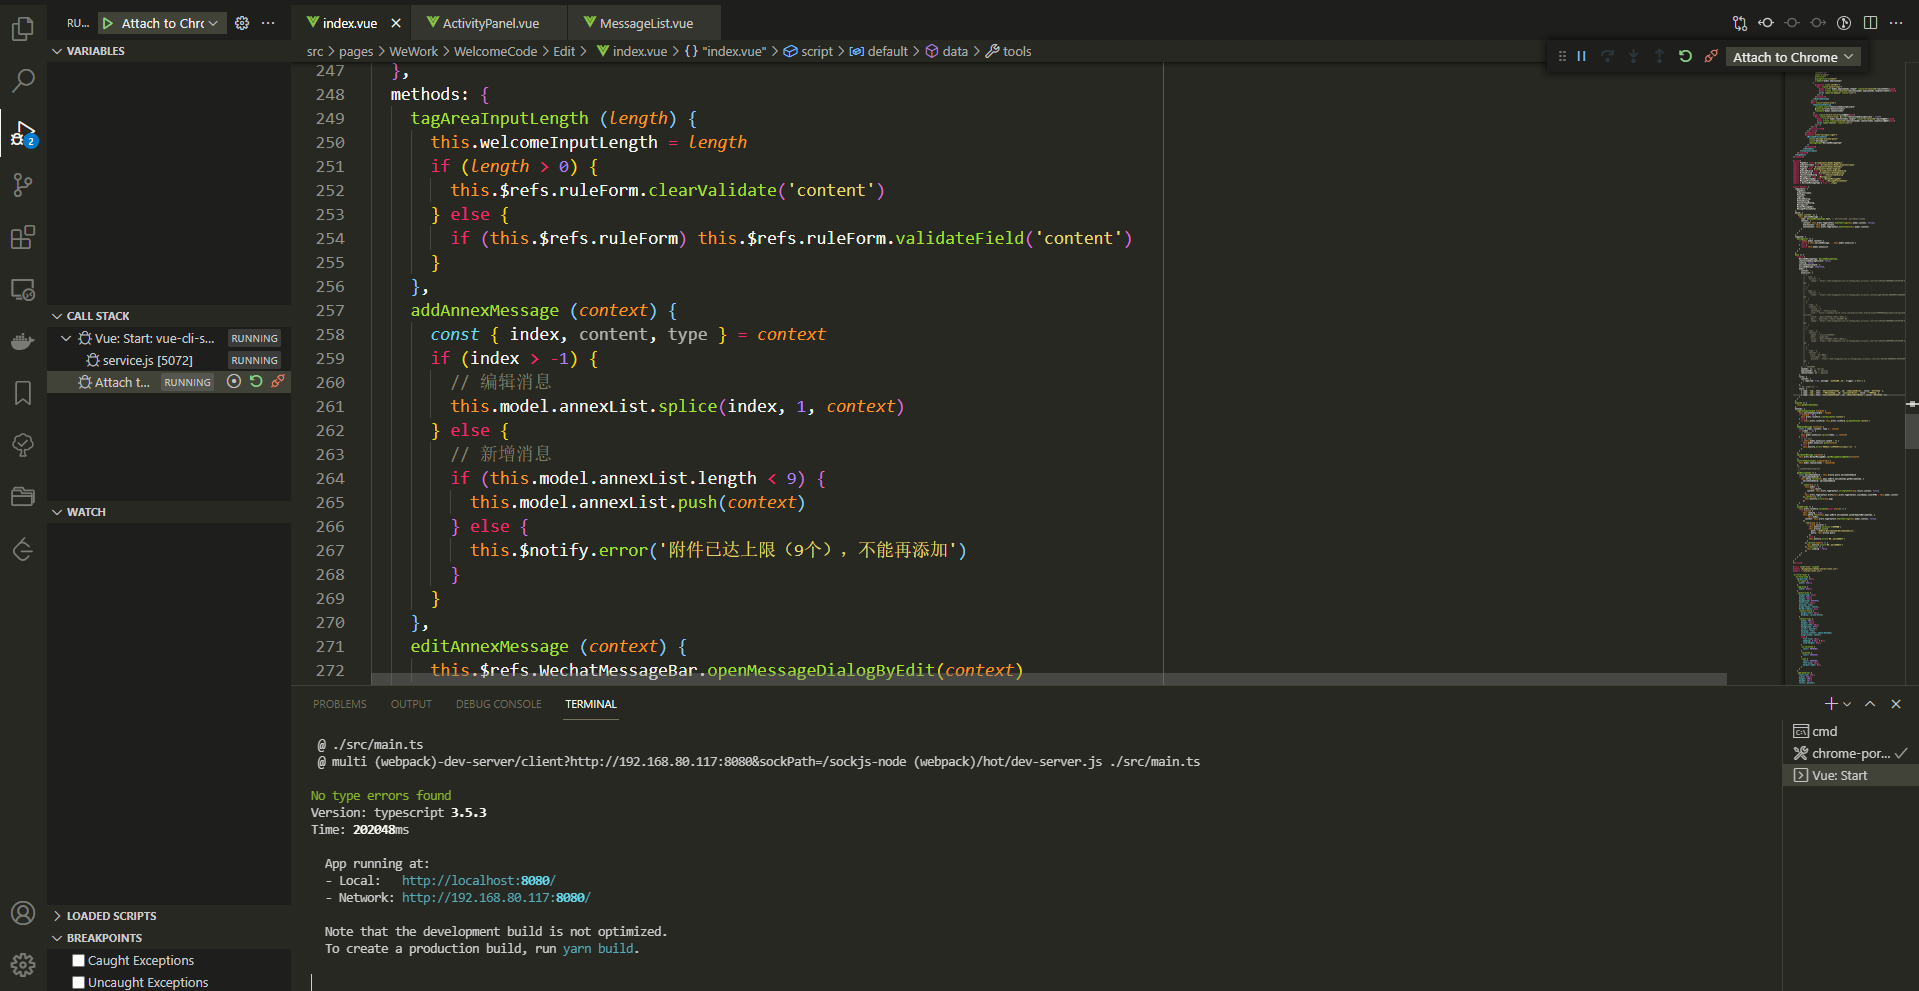
Task: Restart the Attach session in call stack row
Action: point(256,381)
